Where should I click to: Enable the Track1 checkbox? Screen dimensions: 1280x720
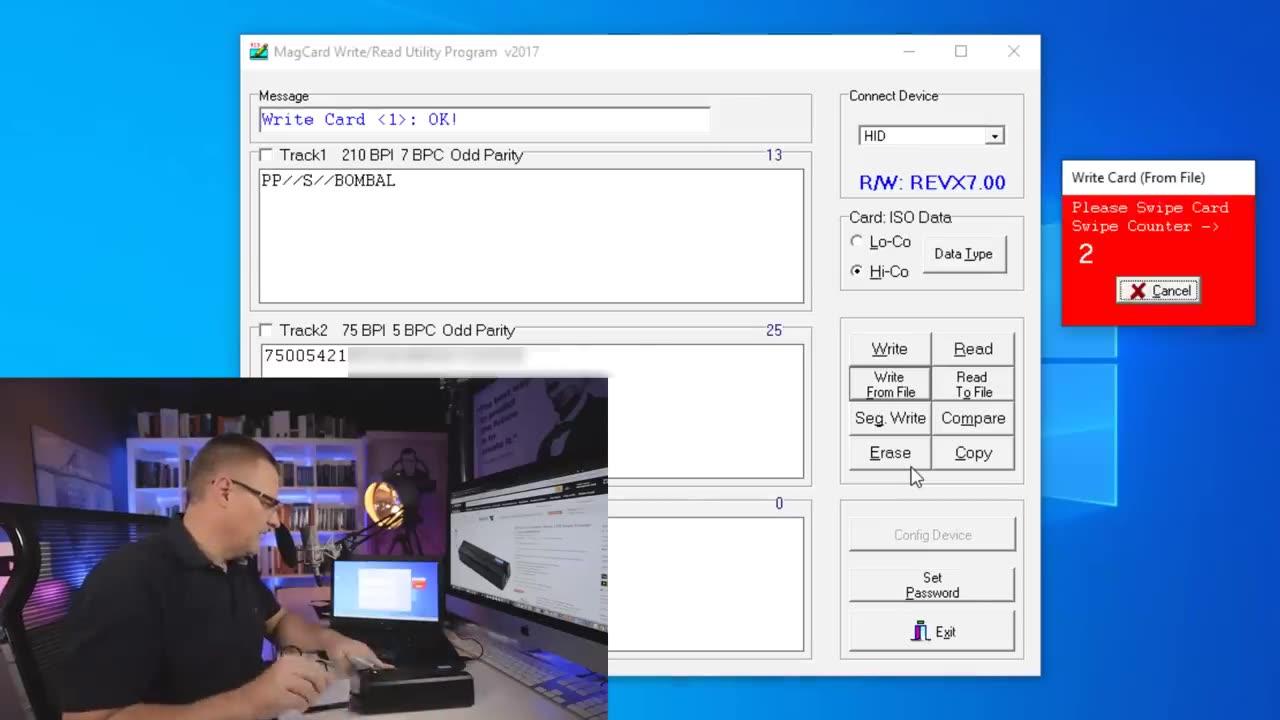(x=265, y=155)
